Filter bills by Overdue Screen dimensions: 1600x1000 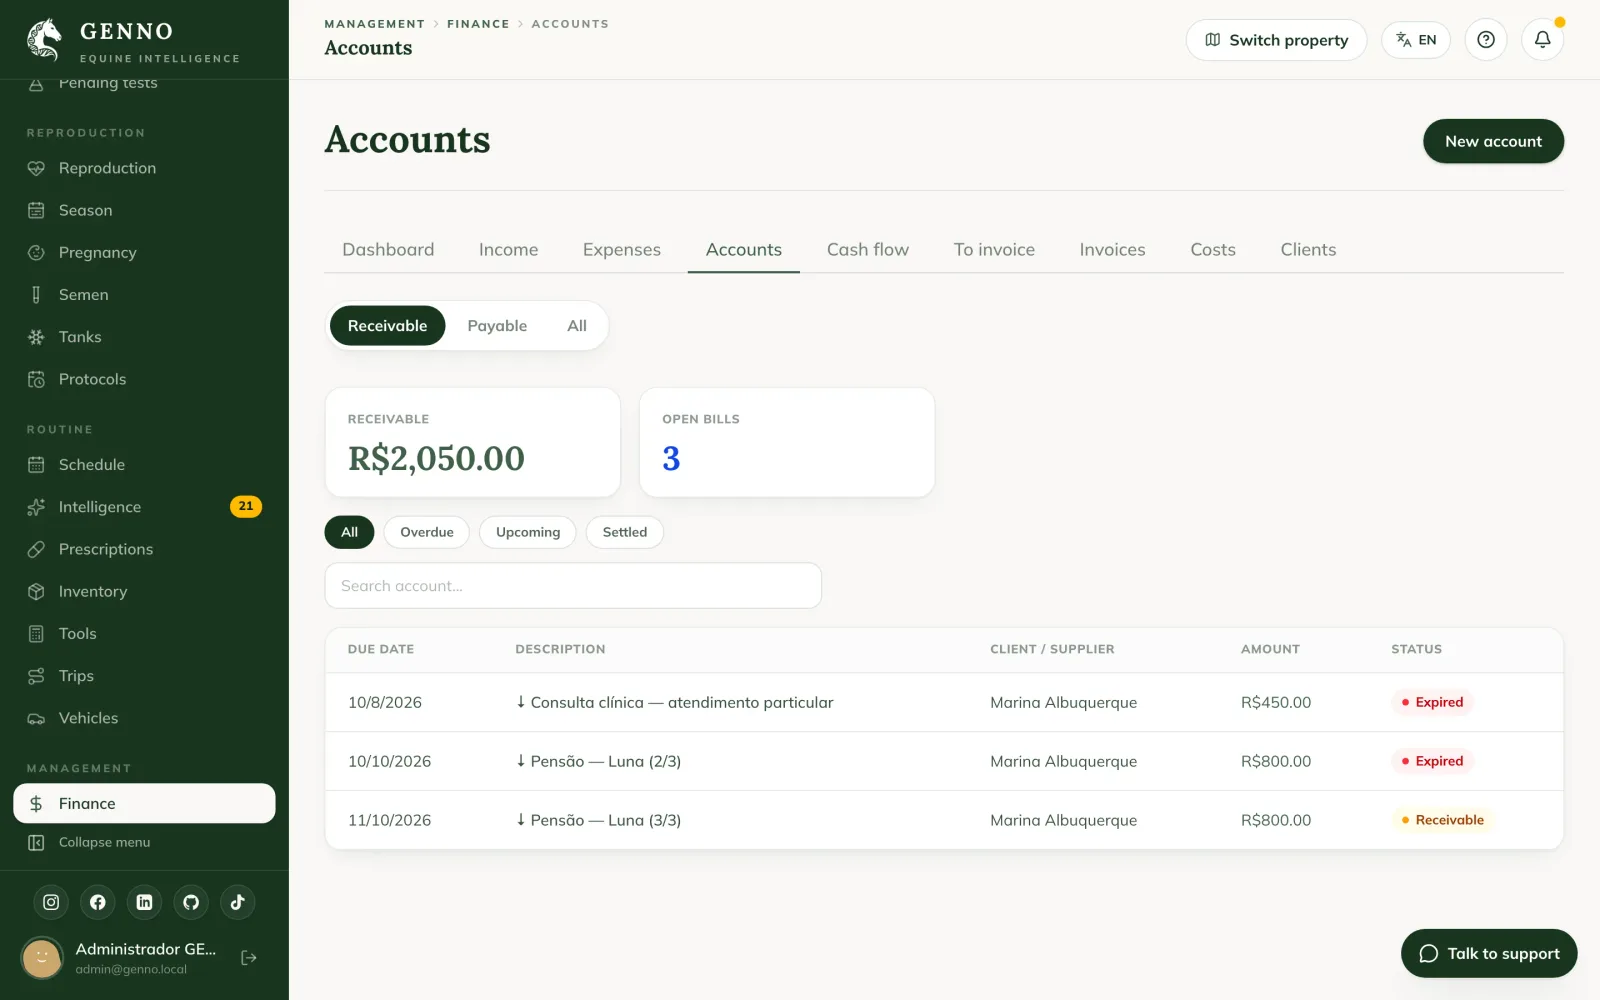tap(427, 532)
